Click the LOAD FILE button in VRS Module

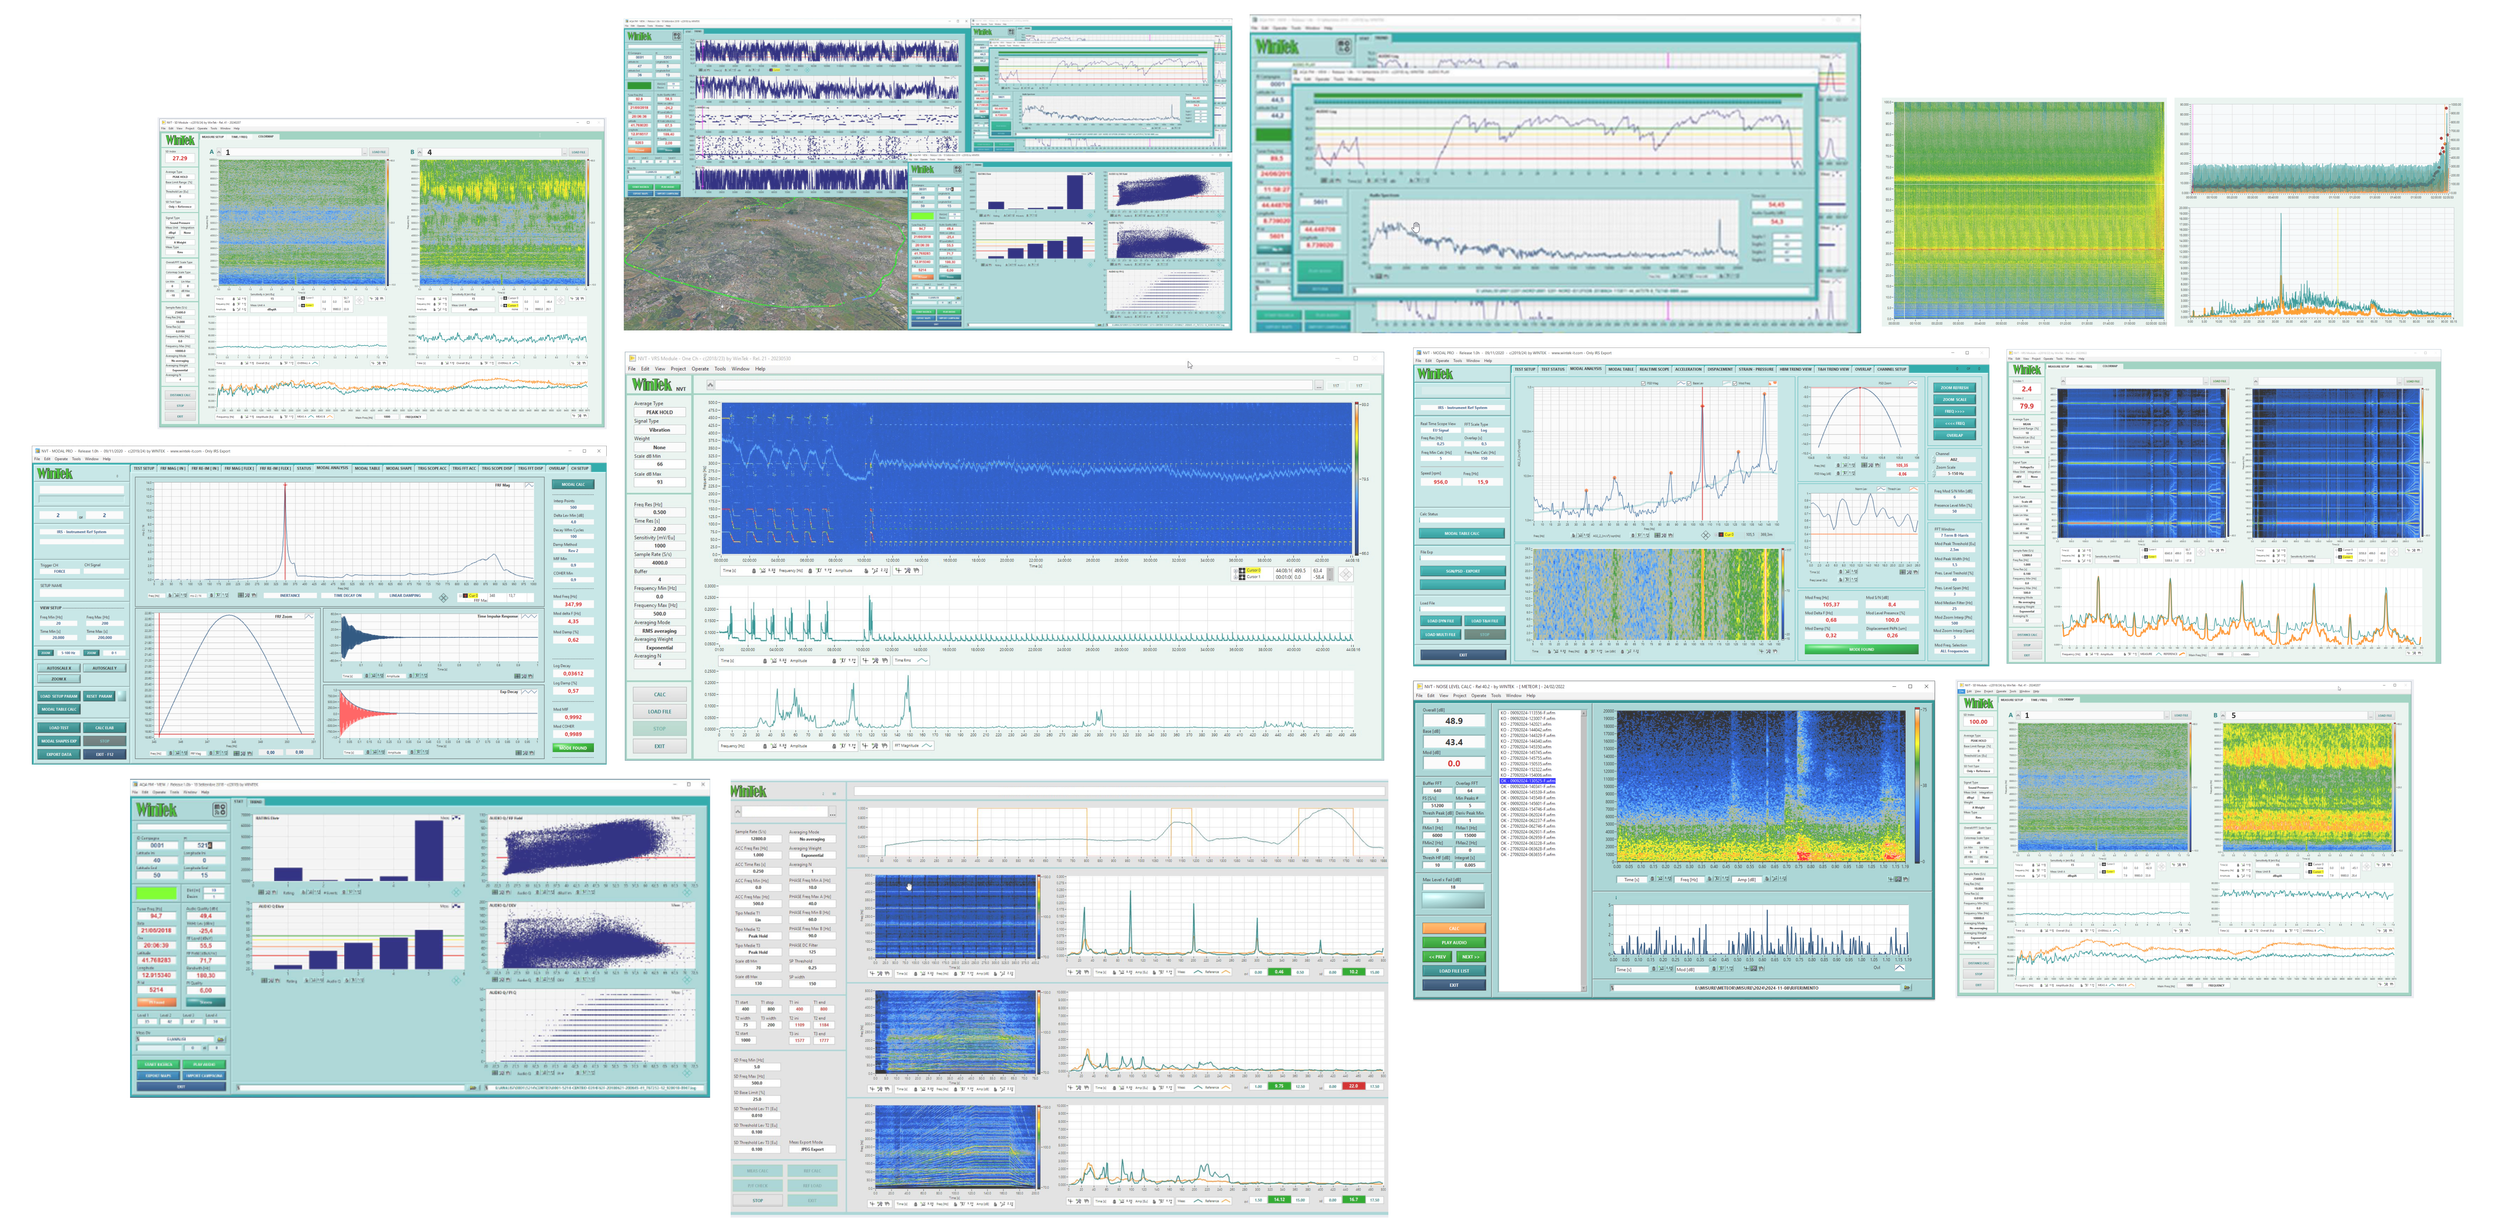(659, 712)
